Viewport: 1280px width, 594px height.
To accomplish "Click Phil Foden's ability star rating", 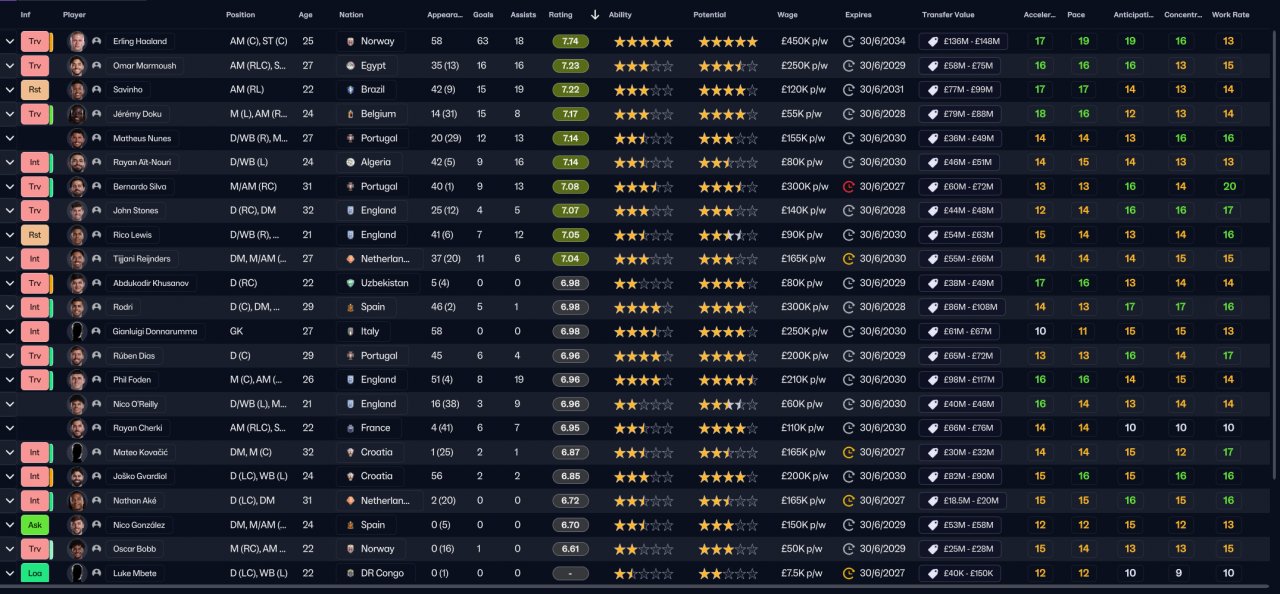I will [x=644, y=380].
